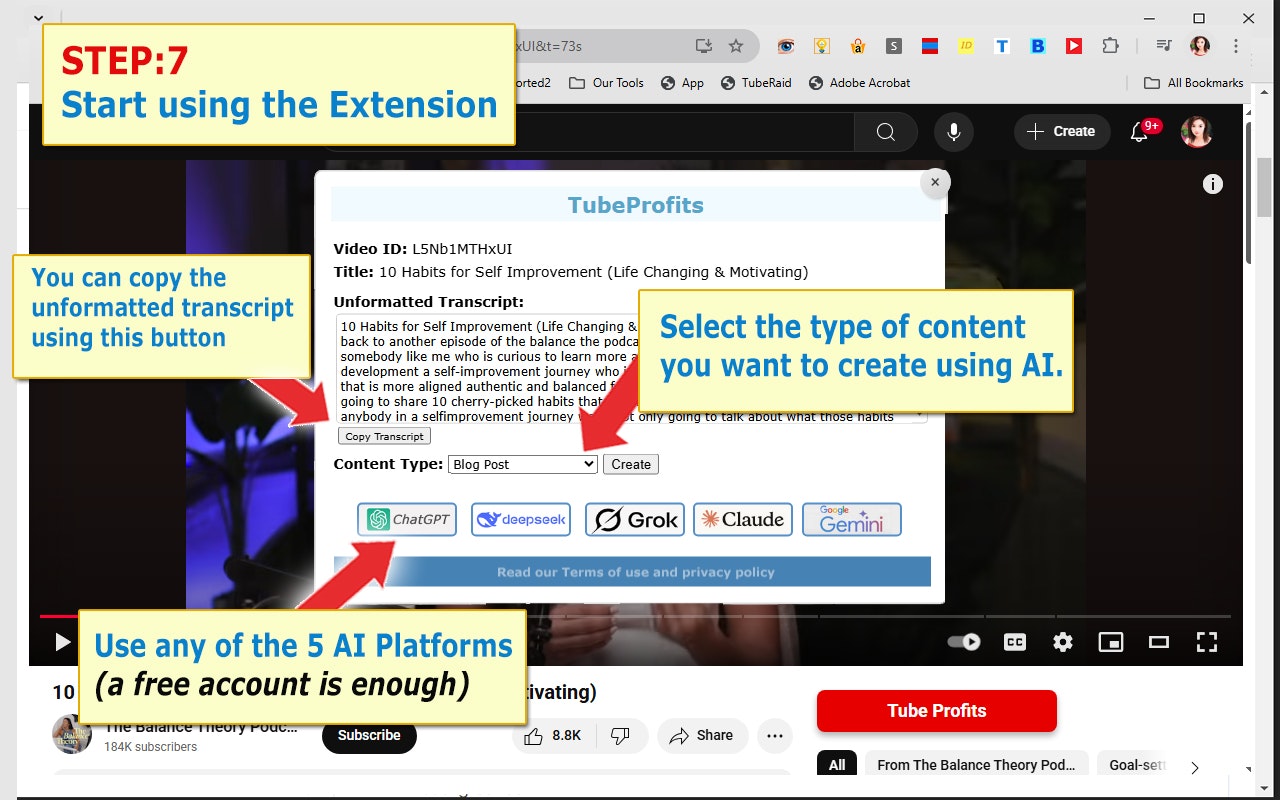
Task: Open Chrome three-dot menu
Action: coord(1236,46)
